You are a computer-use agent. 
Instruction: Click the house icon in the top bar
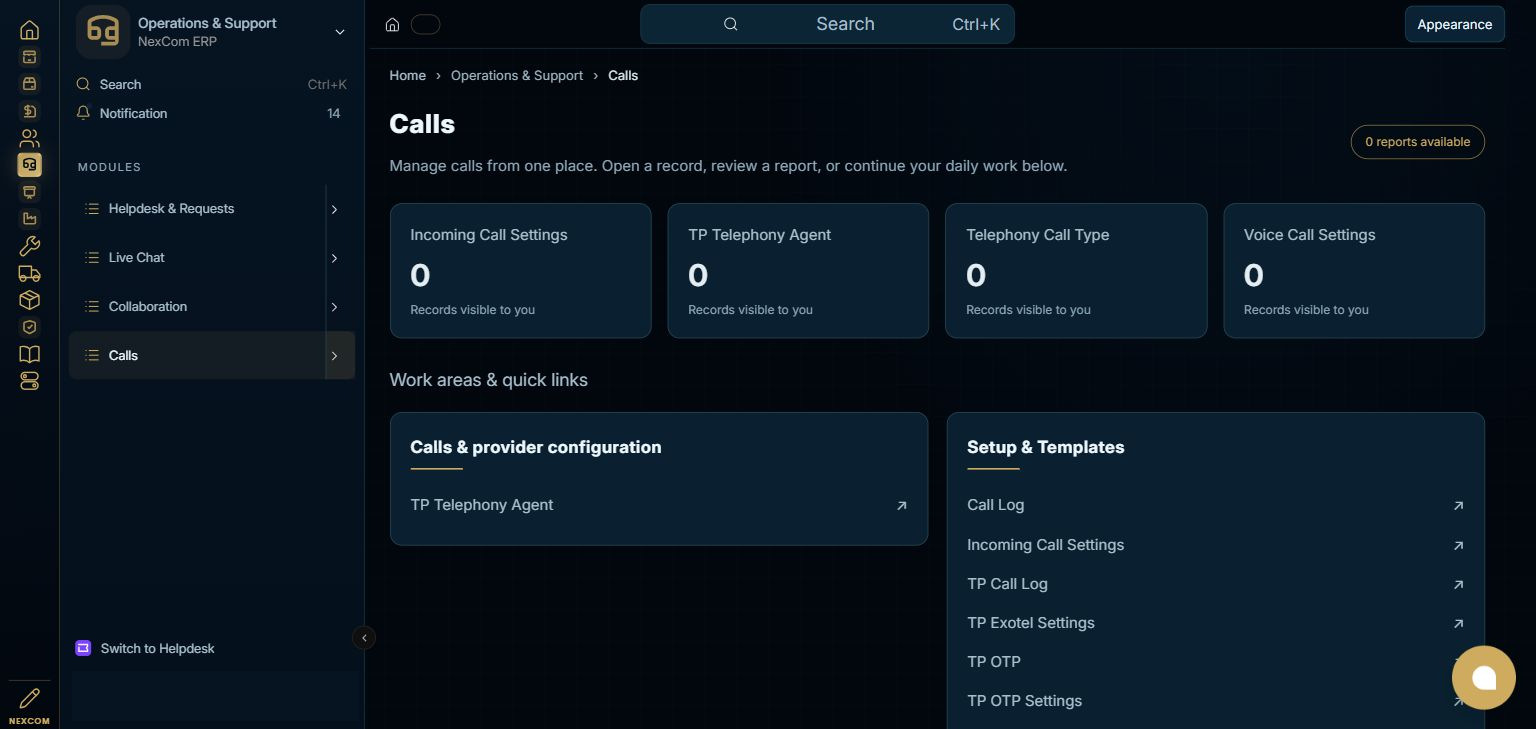[393, 25]
